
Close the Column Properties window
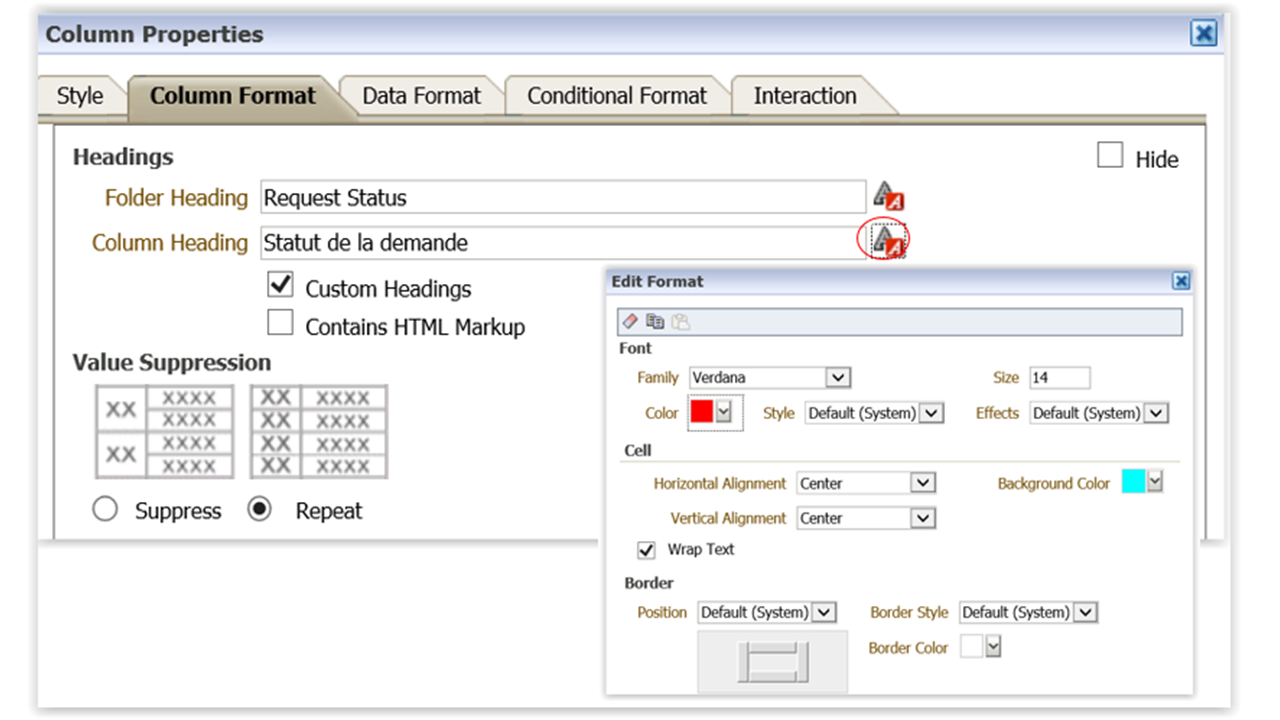[x=1204, y=34]
